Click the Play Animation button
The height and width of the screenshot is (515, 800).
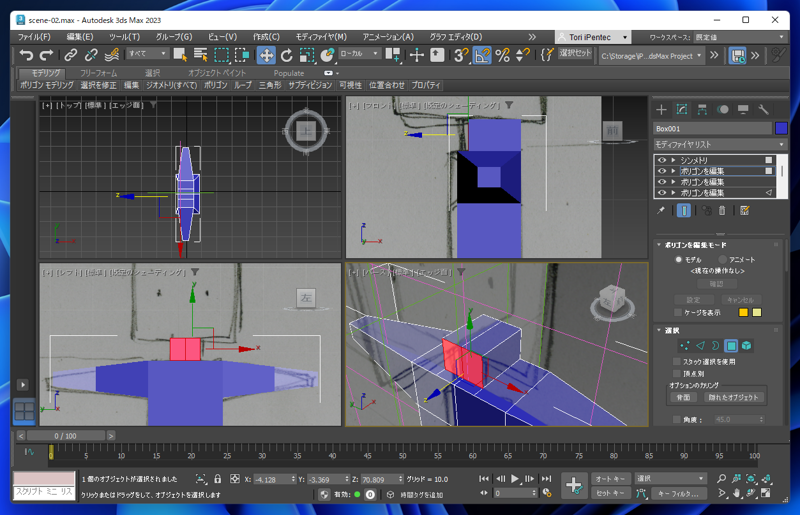coord(515,479)
